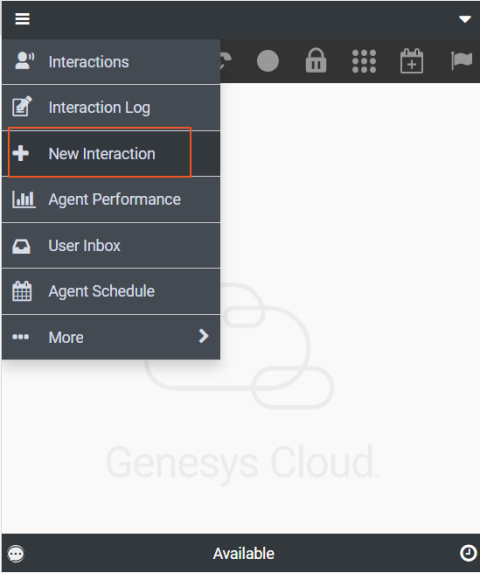
Task: Click the plus icon beside New Interaction
Action: click(x=21, y=153)
